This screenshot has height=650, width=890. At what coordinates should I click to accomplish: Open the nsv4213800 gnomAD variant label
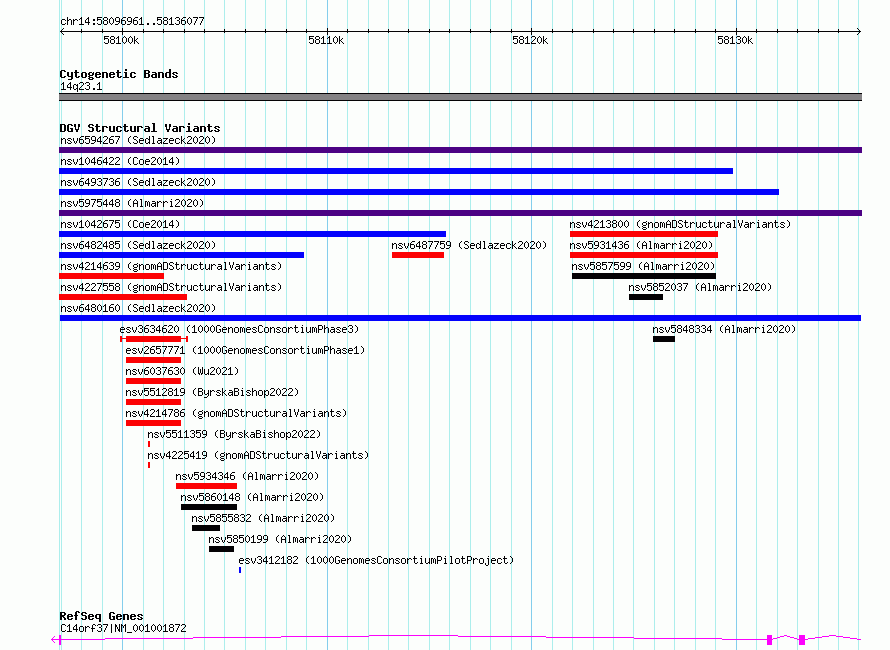[x=680, y=224]
